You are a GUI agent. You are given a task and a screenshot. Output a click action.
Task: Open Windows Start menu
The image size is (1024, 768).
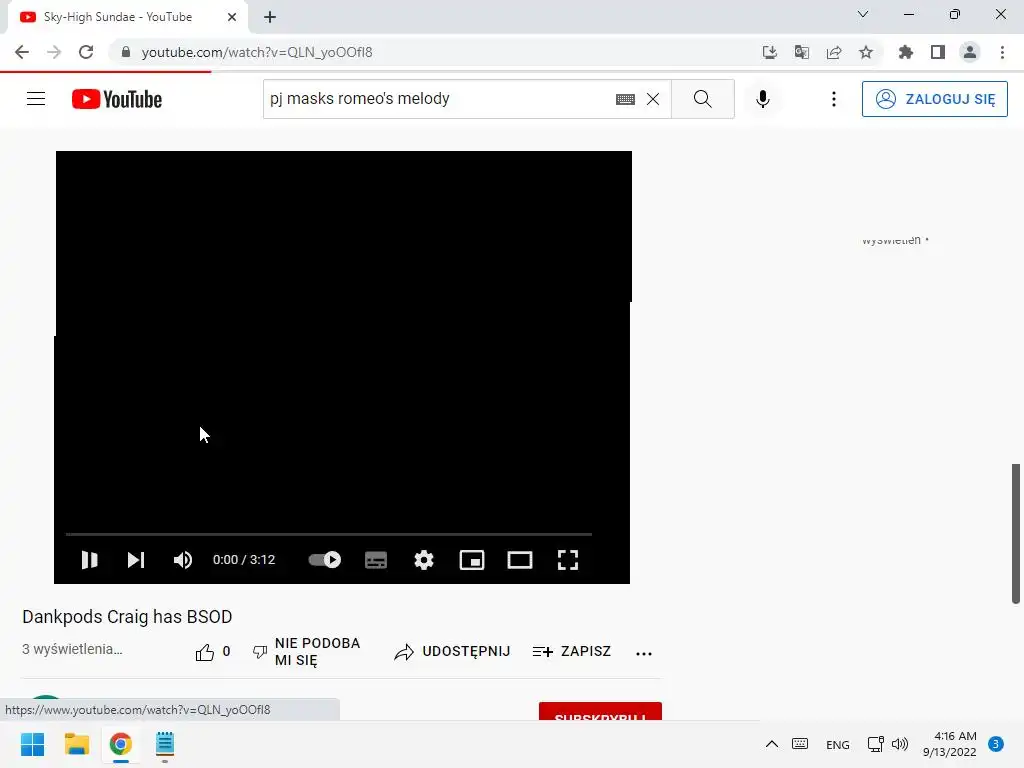click(33, 744)
